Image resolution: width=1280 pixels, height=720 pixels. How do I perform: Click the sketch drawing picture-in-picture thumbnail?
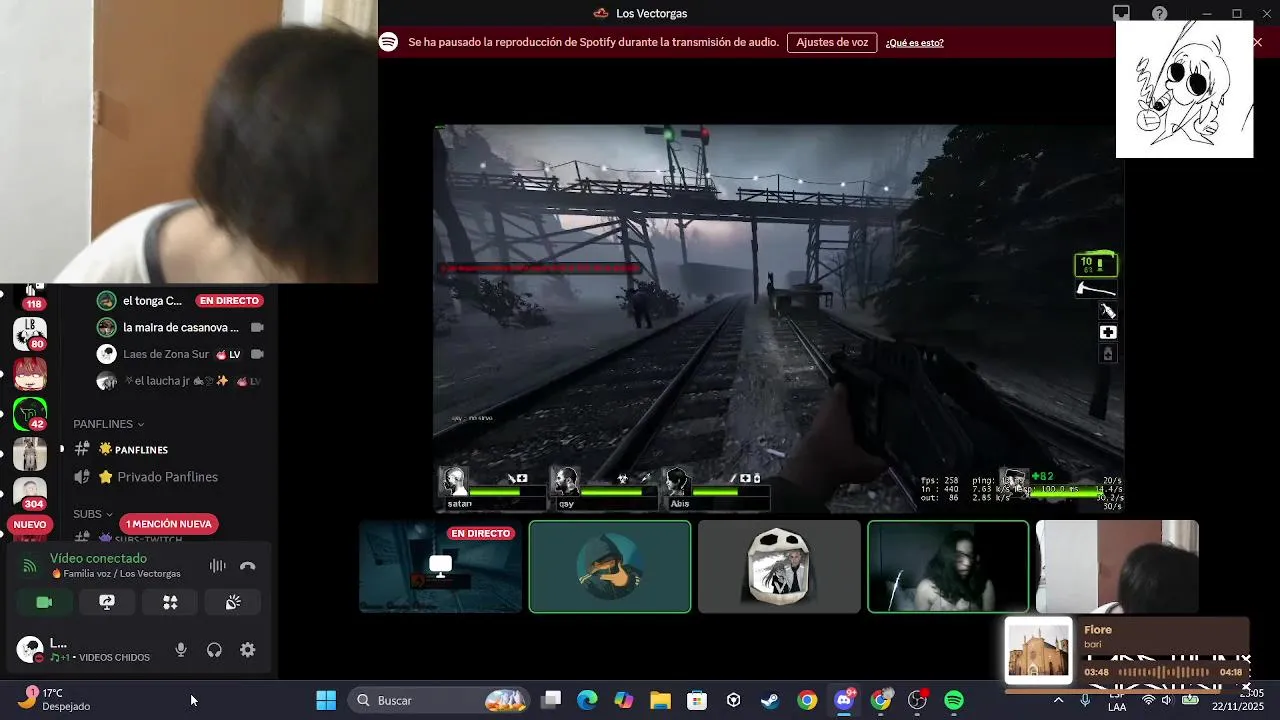[x=1184, y=89]
